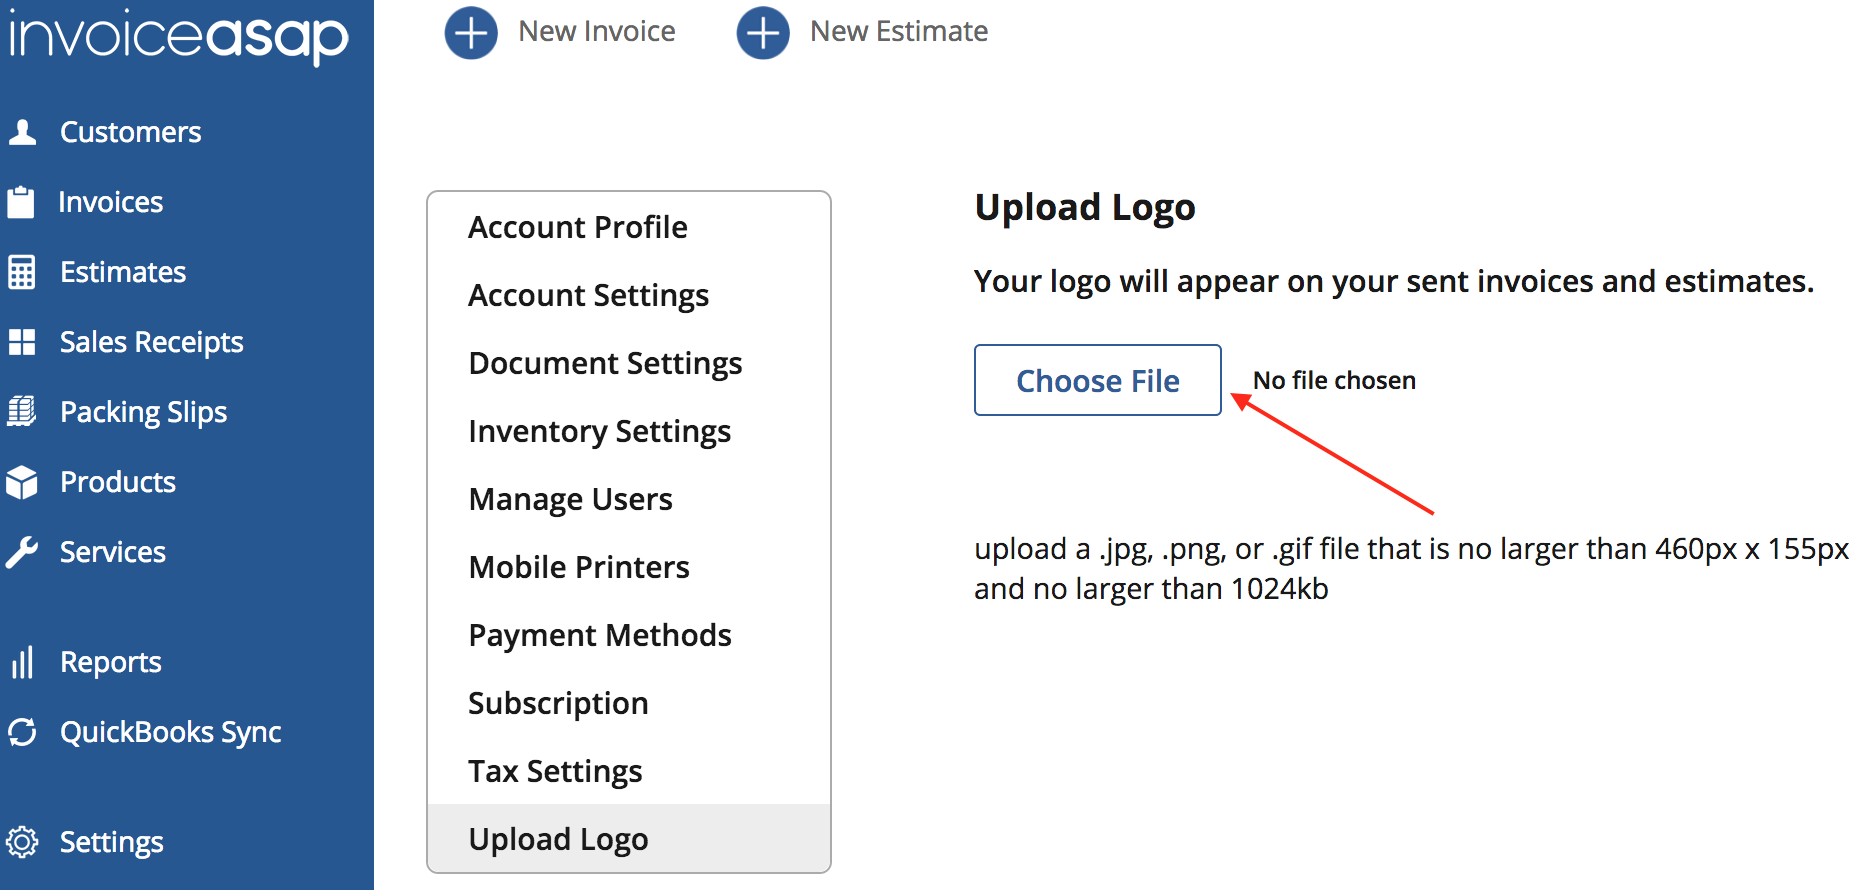Open Account Profile settings page
This screenshot has height=890, width=1858.
[577, 227]
